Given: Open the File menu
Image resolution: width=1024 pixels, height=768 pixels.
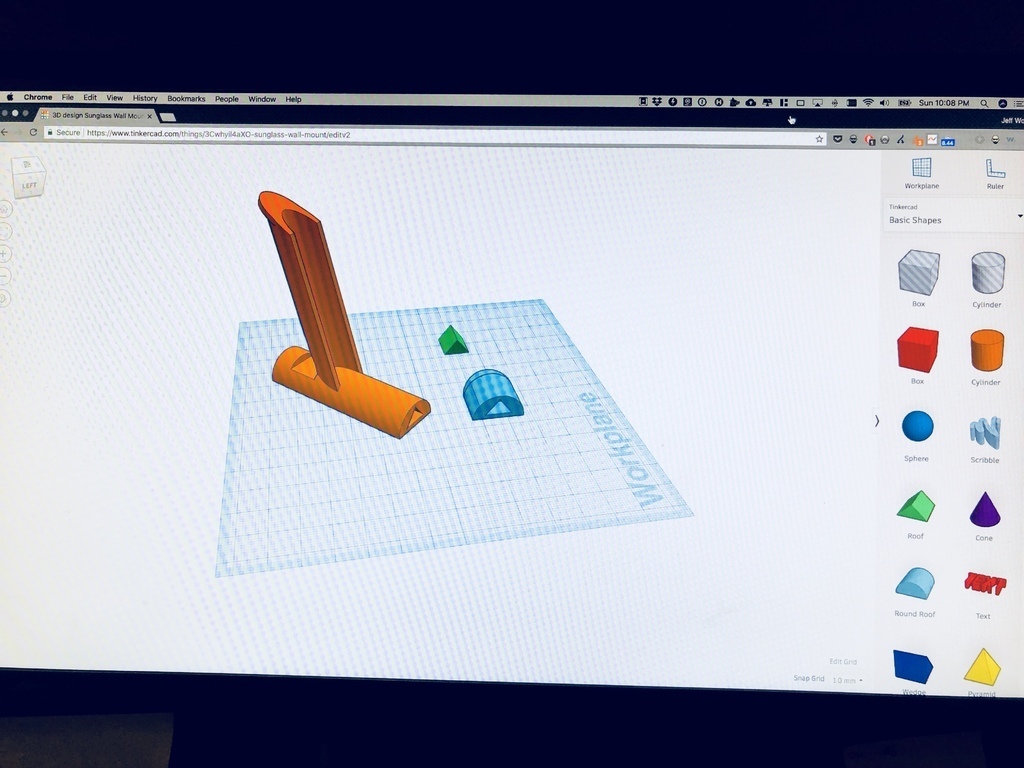Looking at the screenshot, I should point(67,97).
